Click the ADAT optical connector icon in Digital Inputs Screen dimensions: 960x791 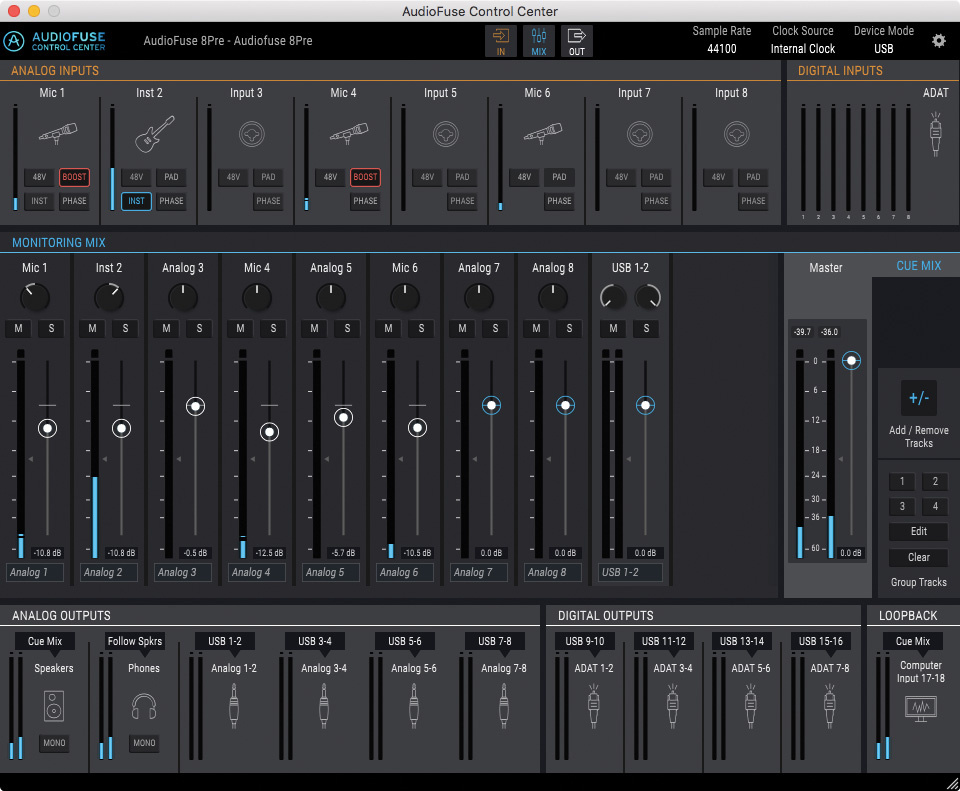click(x=936, y=133)
